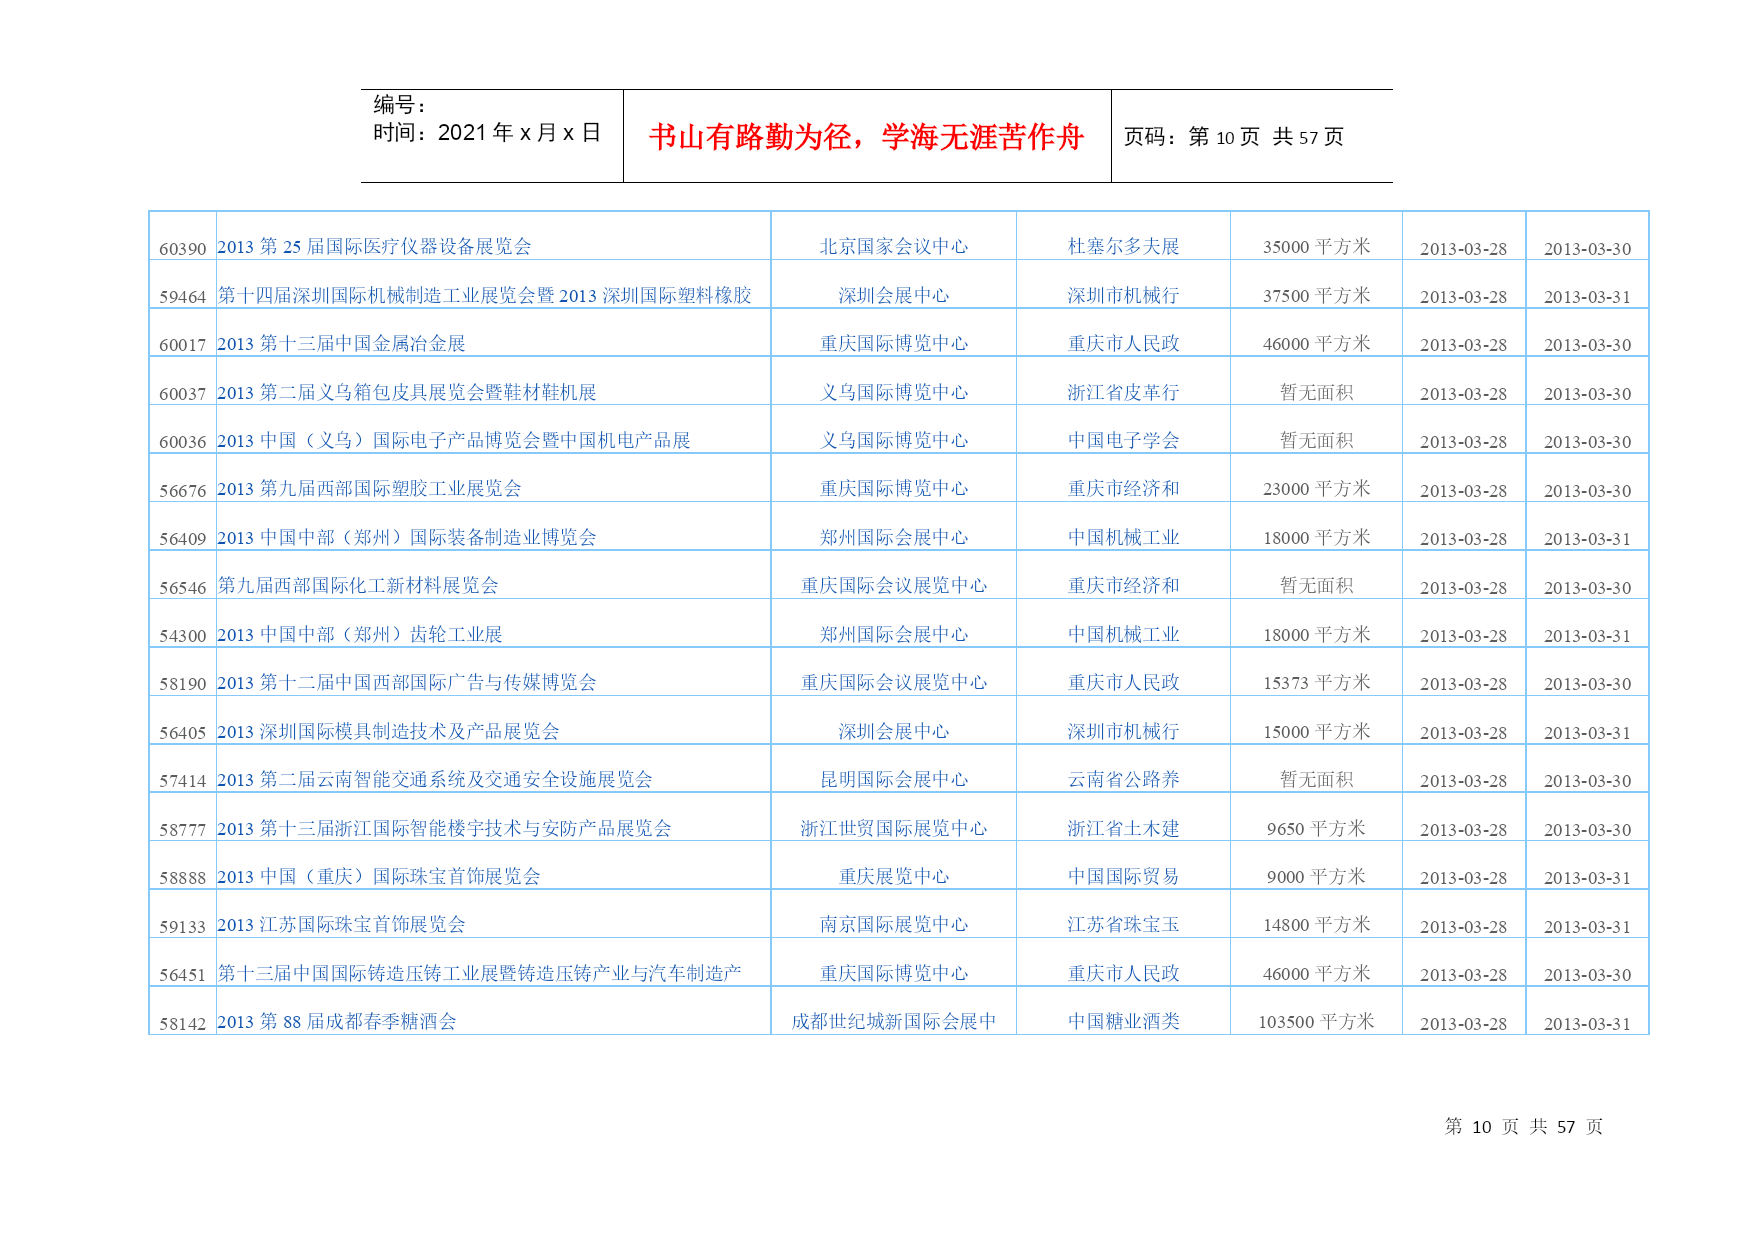The image size is (1754, 1241).
Task: Click header text 编号
Action: point(400,105)
